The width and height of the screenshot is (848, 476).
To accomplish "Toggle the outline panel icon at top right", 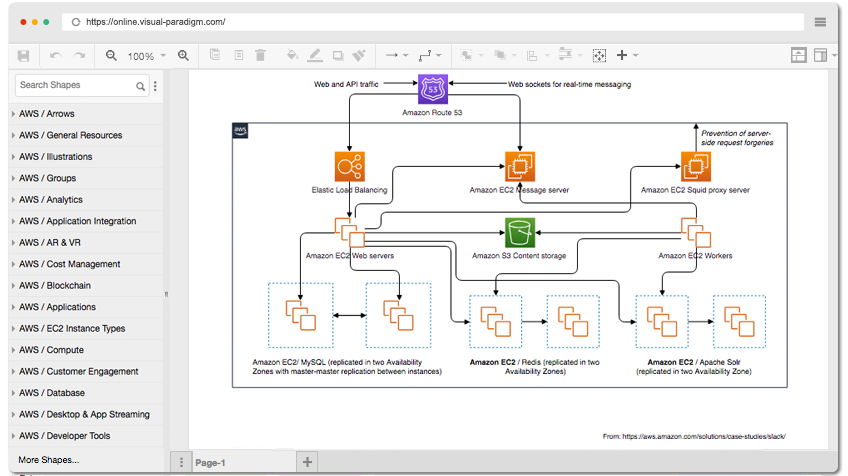I will 799,55.
